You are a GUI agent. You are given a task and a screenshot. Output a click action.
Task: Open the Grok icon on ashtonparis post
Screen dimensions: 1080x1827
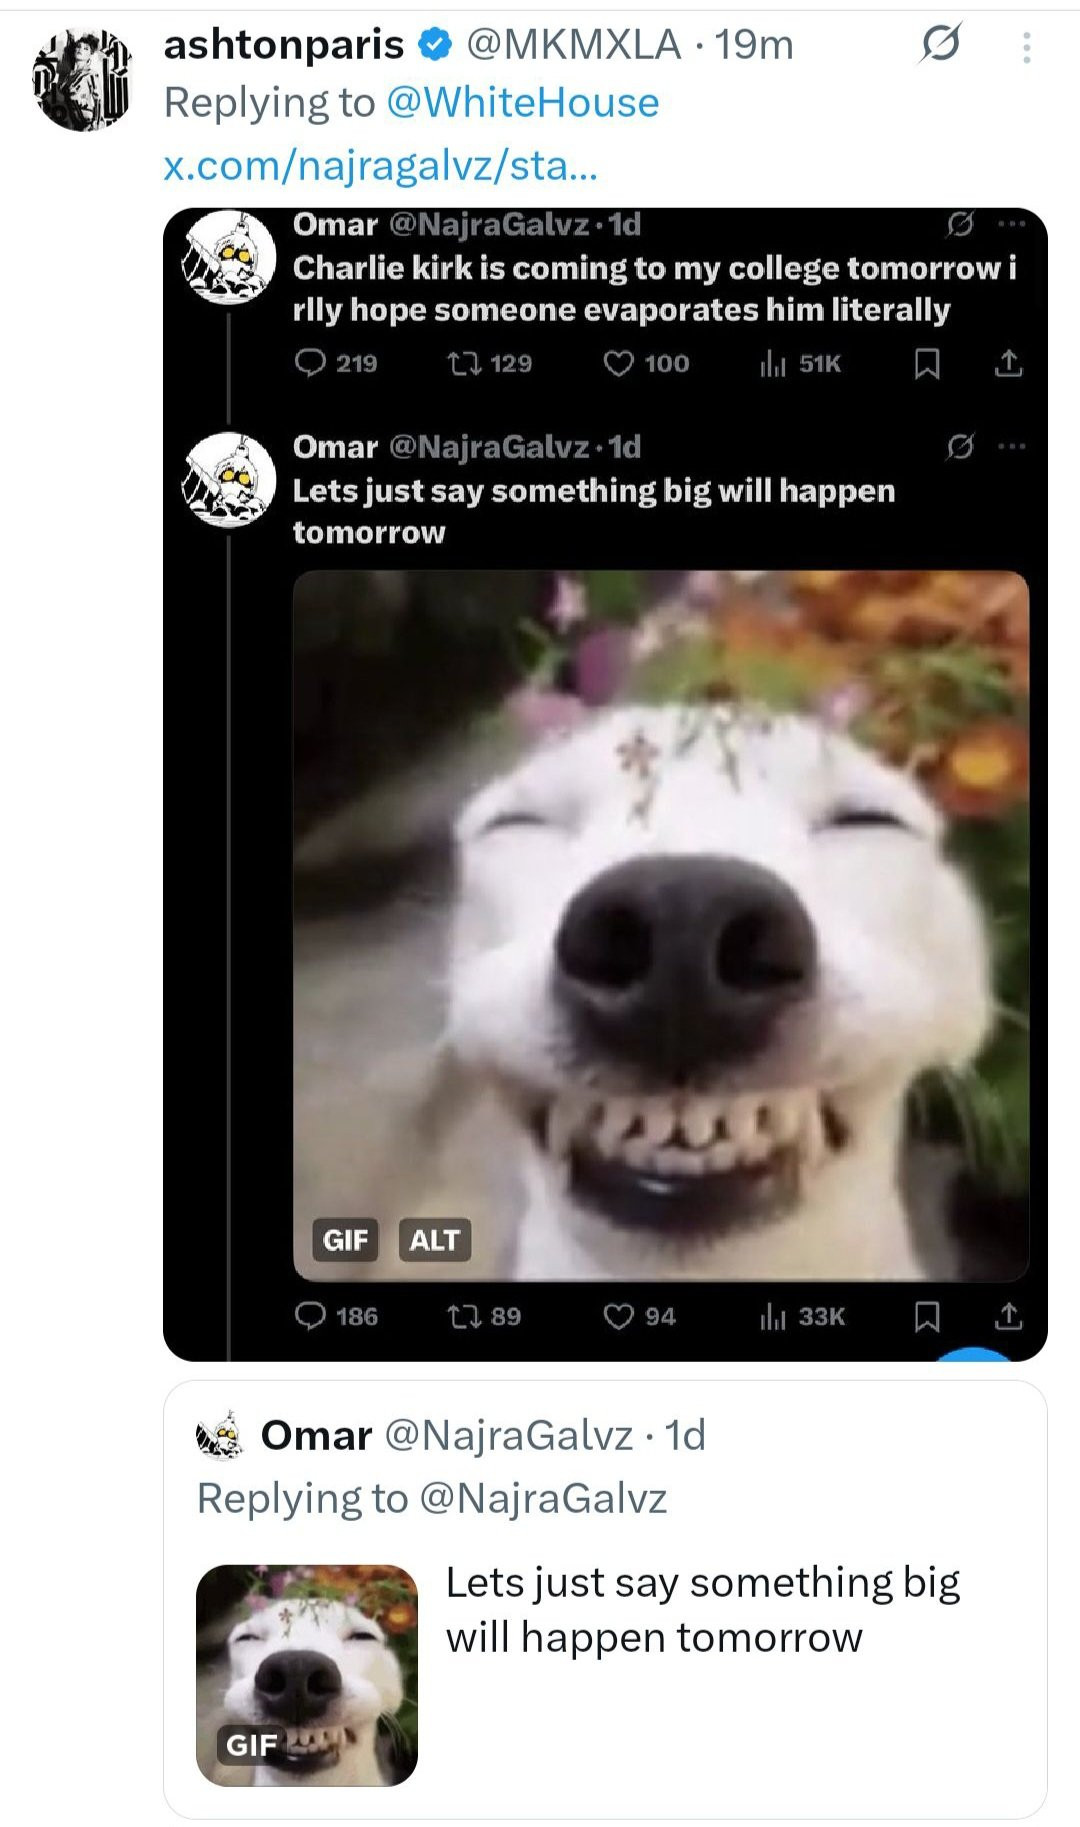[x=940, y=44]
